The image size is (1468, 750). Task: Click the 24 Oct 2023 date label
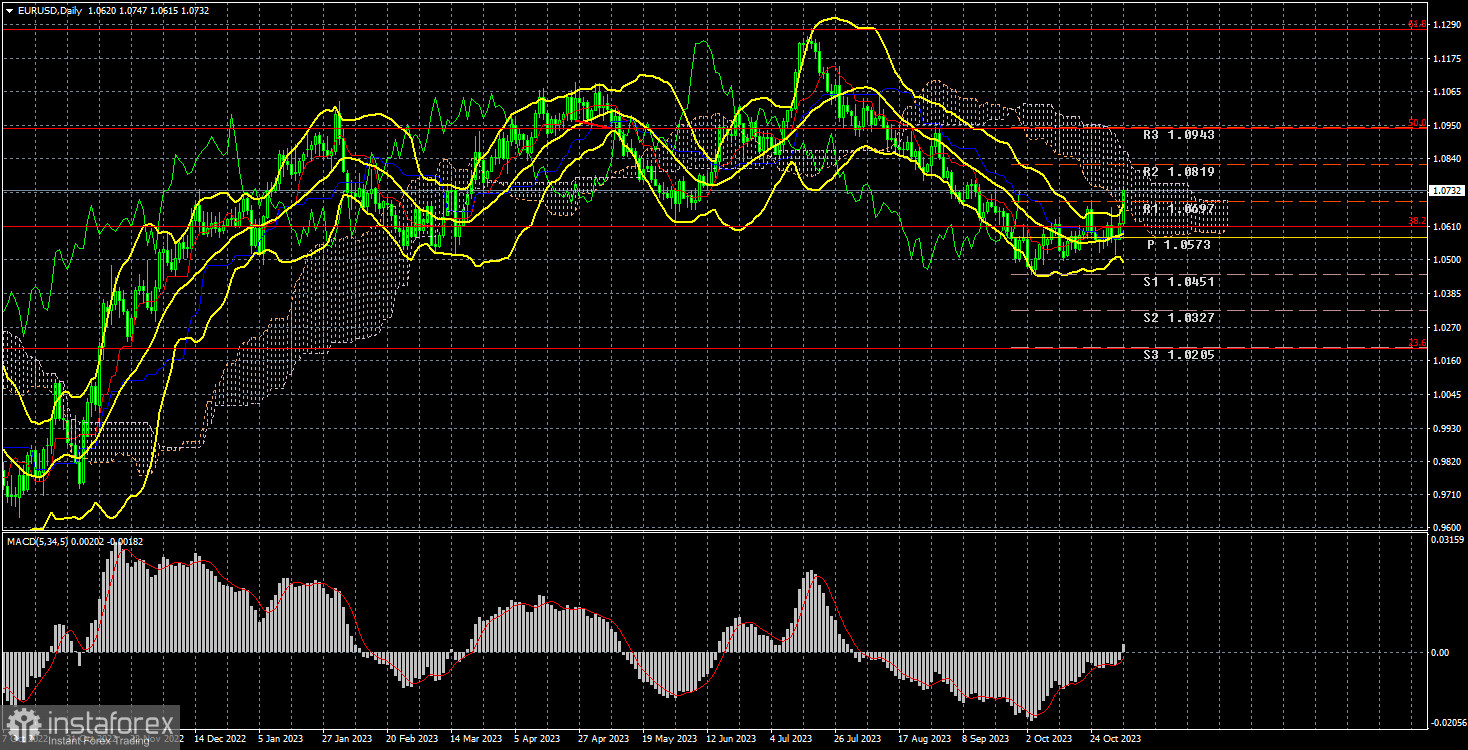click(1115, 739)
